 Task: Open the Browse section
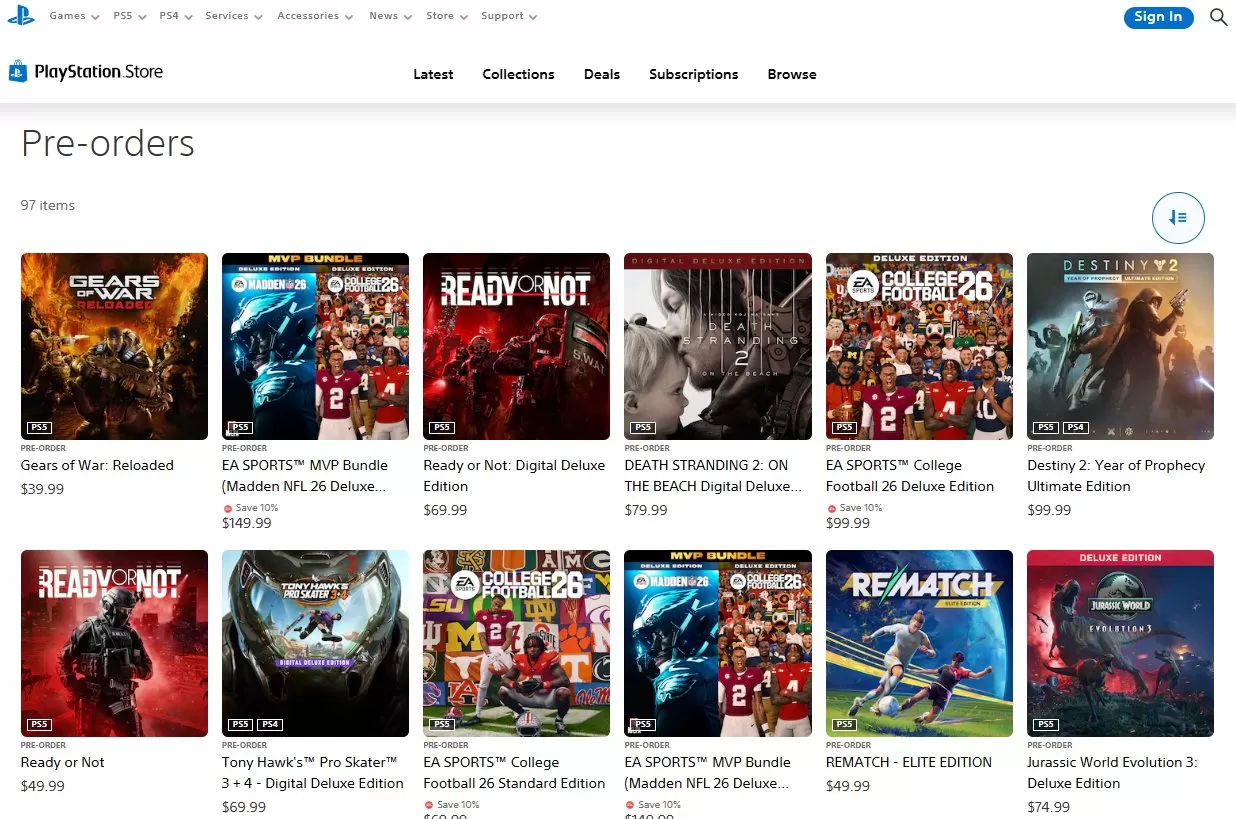tap(792, 74)
